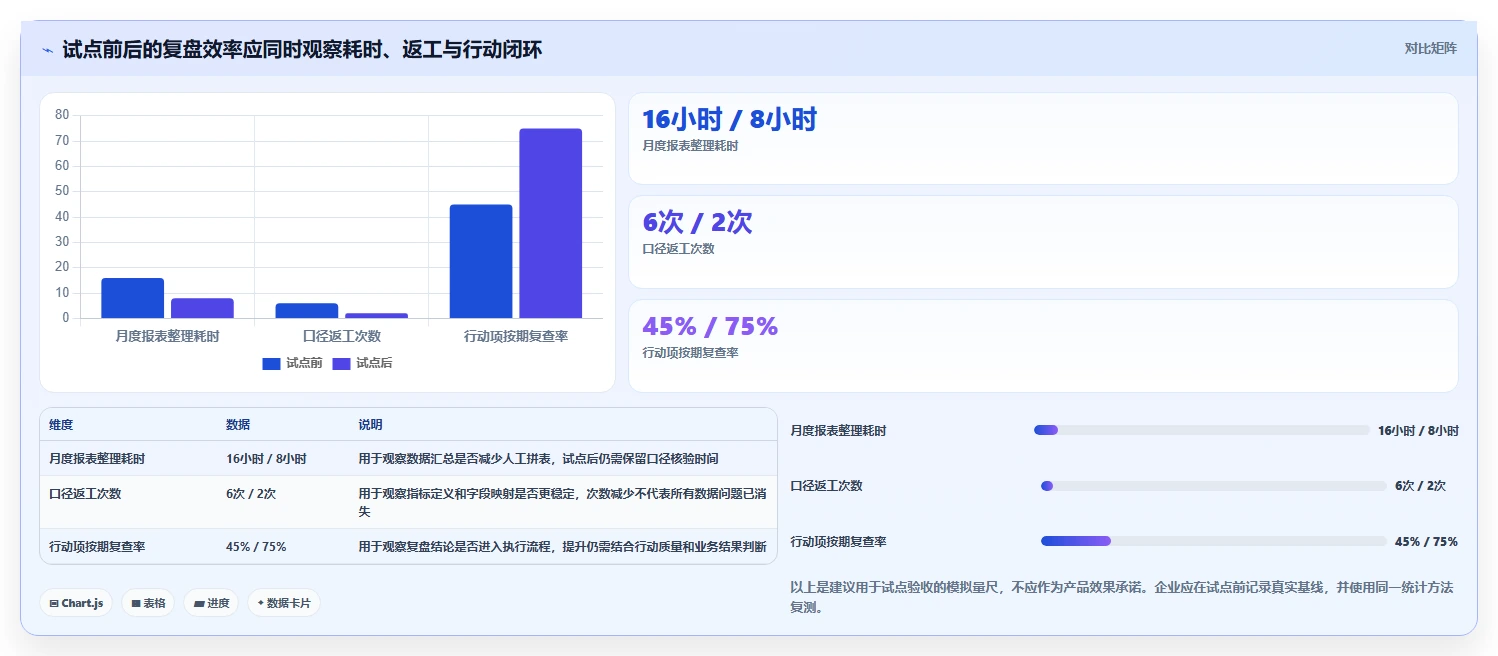Viewport: 1498px width, 656px height.
Task: Click chart x-axis label 月度报表整理耗时
Action: 167,337
